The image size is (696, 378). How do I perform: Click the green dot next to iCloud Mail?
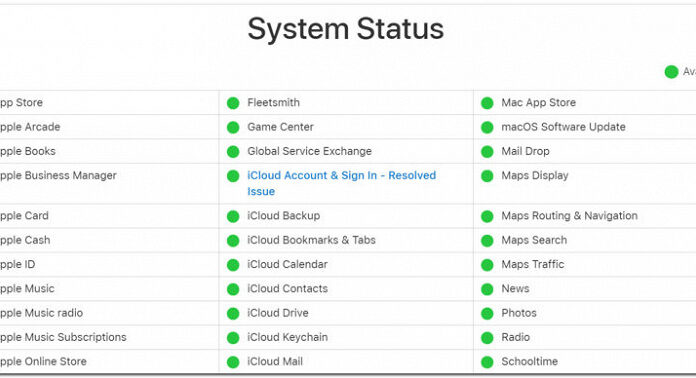click(233, 362)
